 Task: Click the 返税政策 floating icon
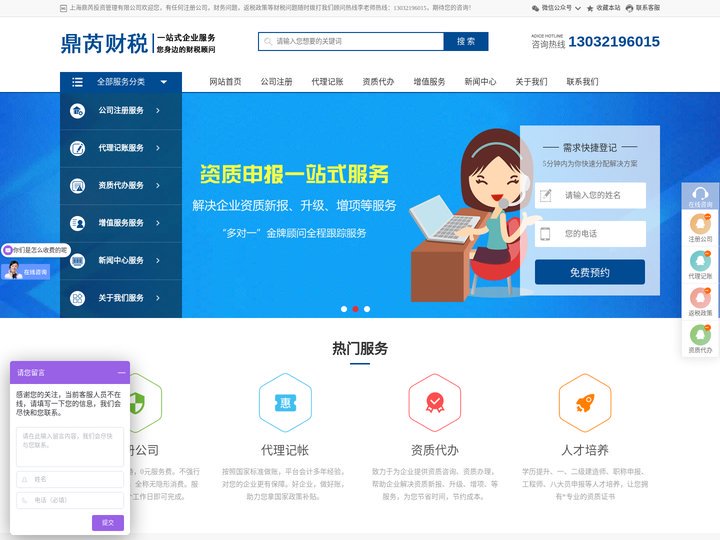tap(700, 299)
